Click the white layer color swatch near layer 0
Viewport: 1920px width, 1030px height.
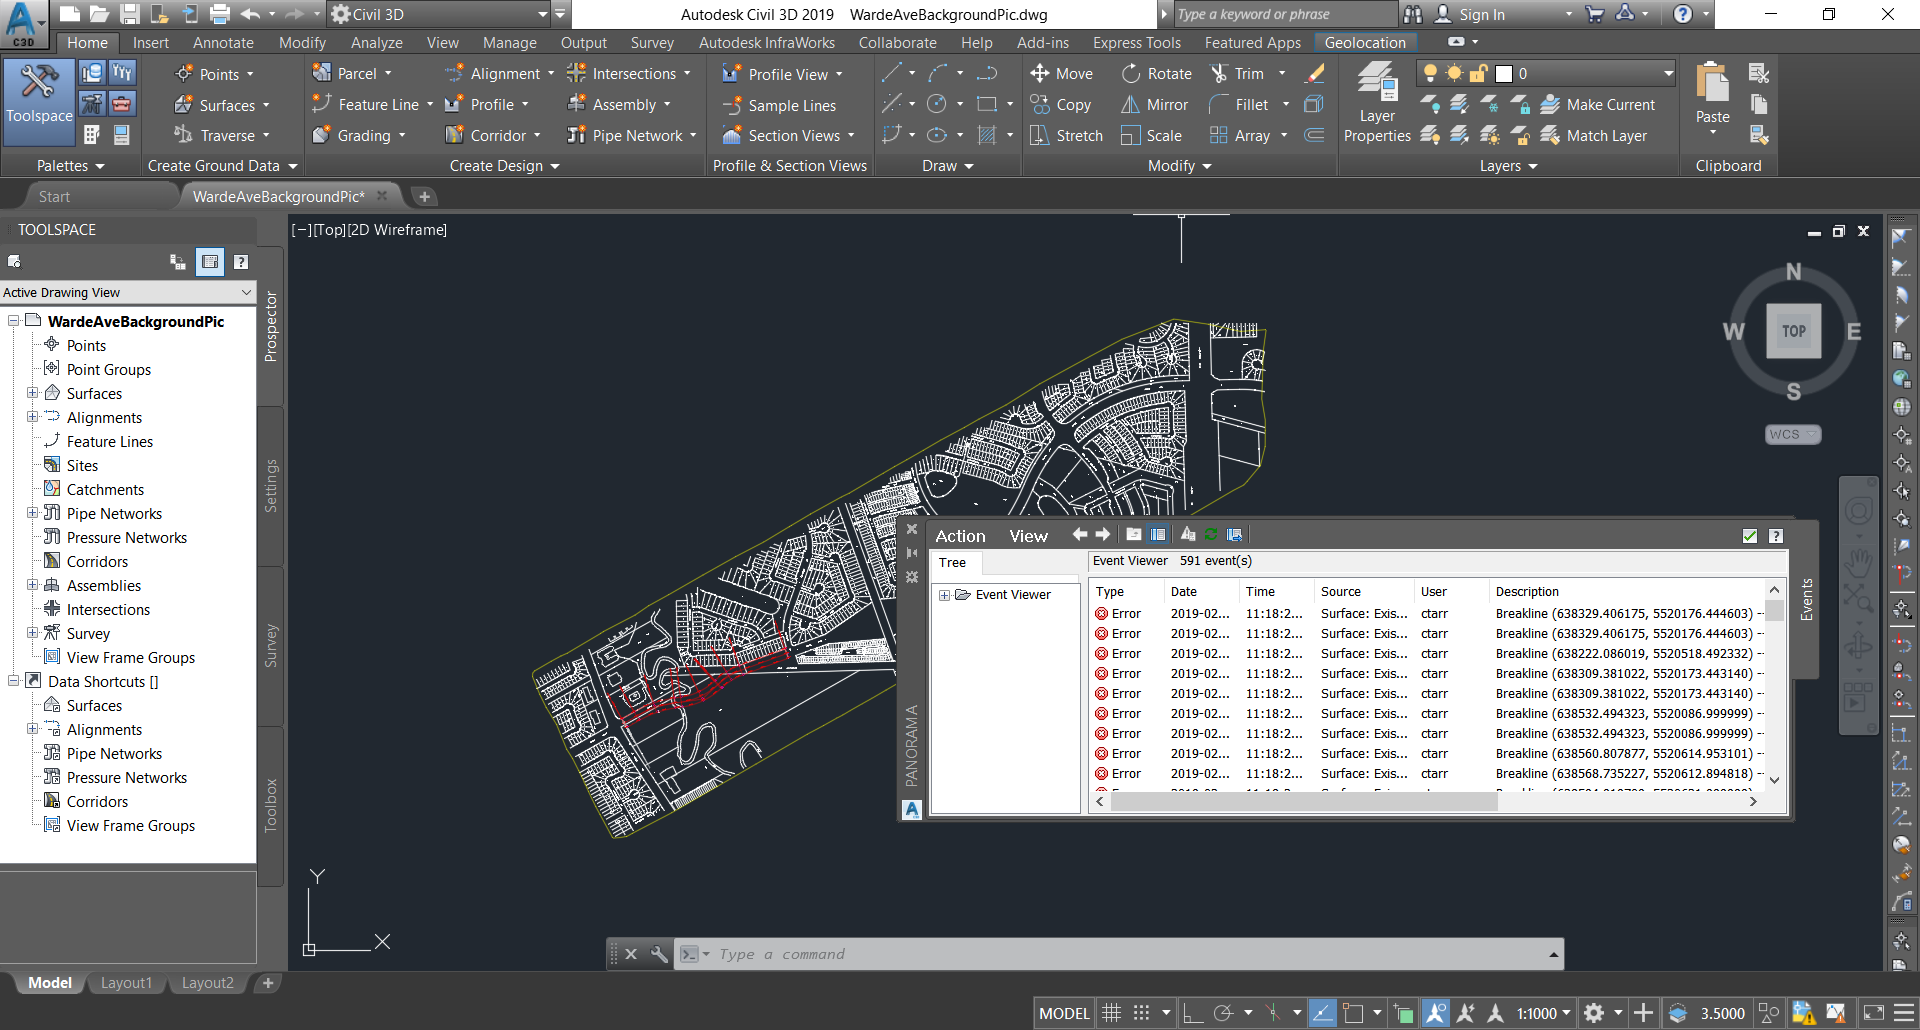tap(1503, 73)
